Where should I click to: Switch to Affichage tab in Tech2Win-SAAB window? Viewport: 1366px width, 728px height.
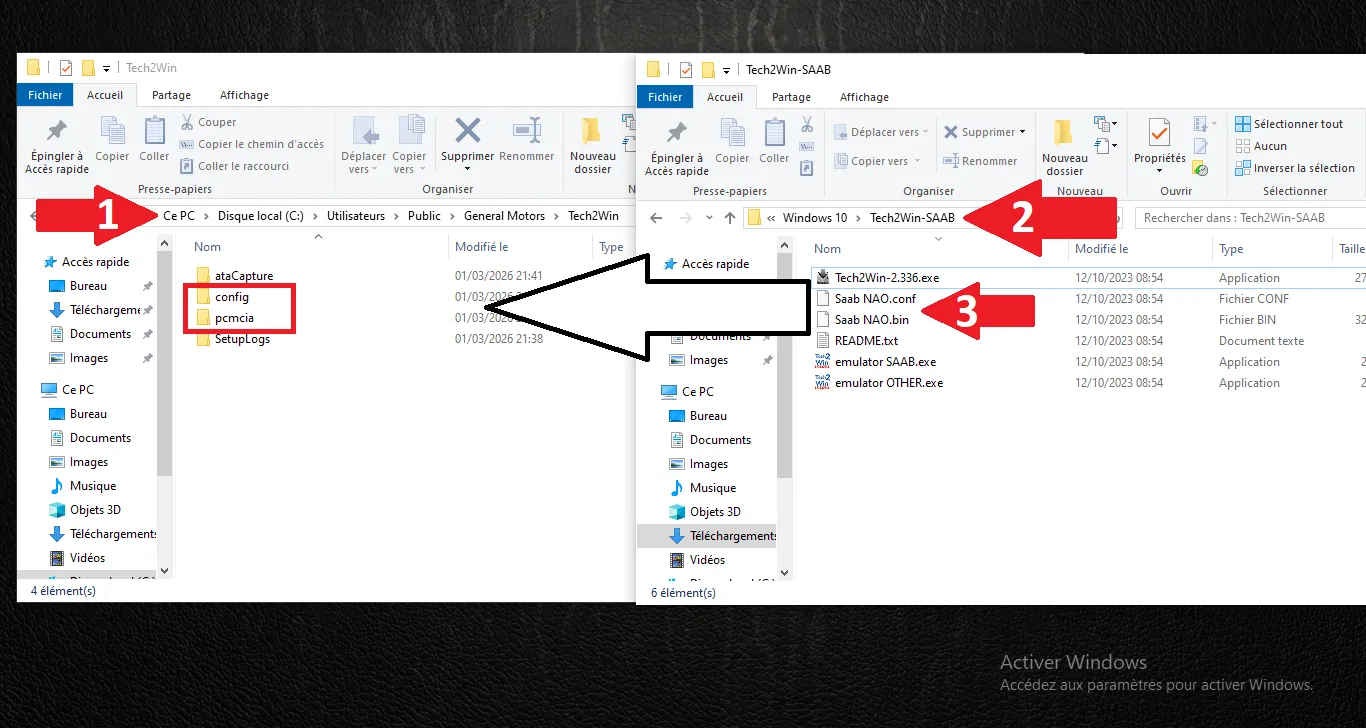[864, 97]
